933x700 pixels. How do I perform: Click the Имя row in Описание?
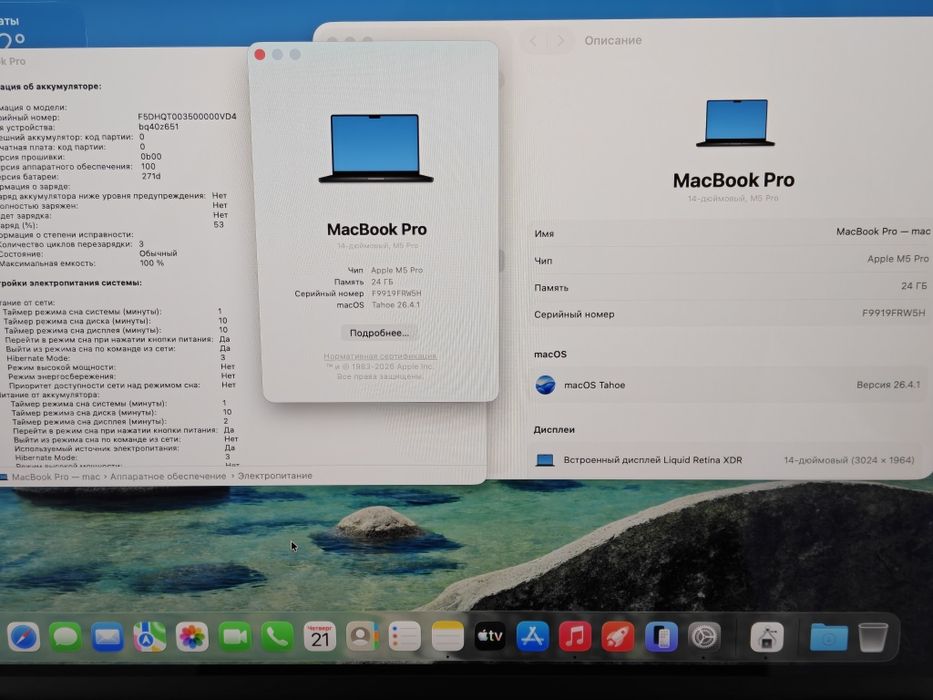732,233
